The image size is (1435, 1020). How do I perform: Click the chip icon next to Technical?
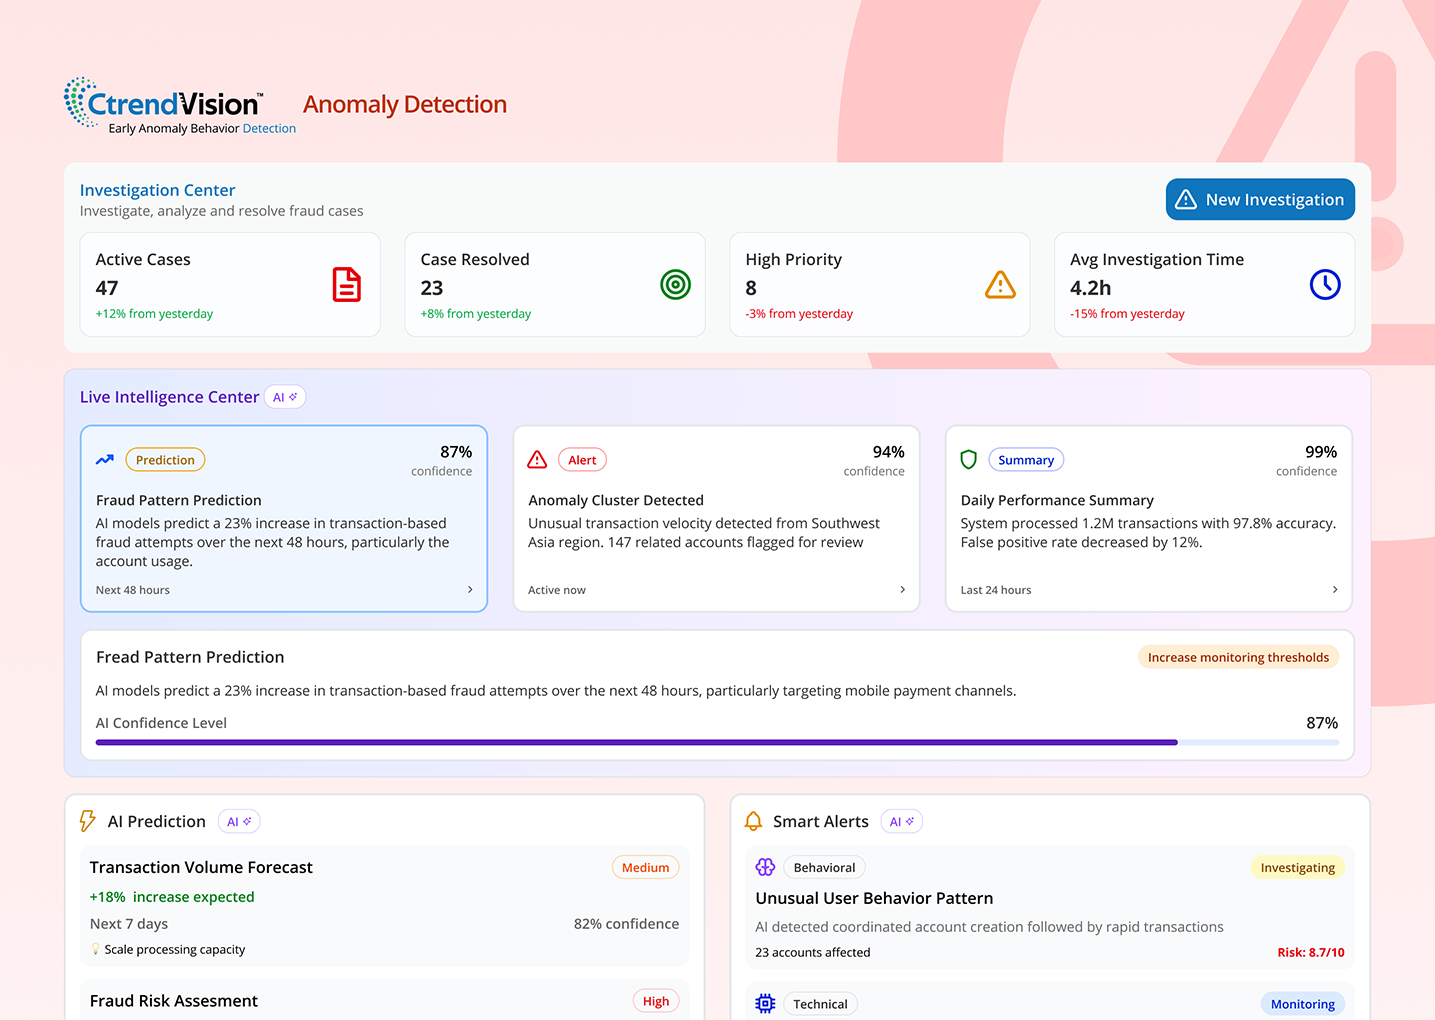point(765,1003)
